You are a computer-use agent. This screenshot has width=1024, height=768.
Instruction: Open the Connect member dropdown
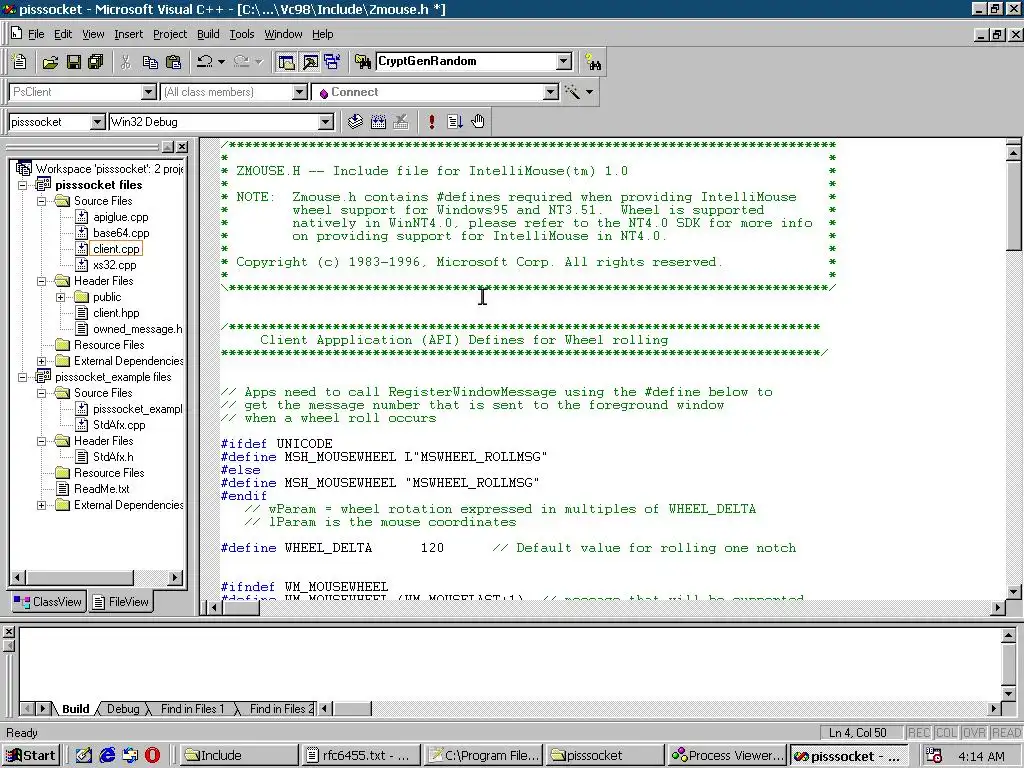(x=551, y=92)
